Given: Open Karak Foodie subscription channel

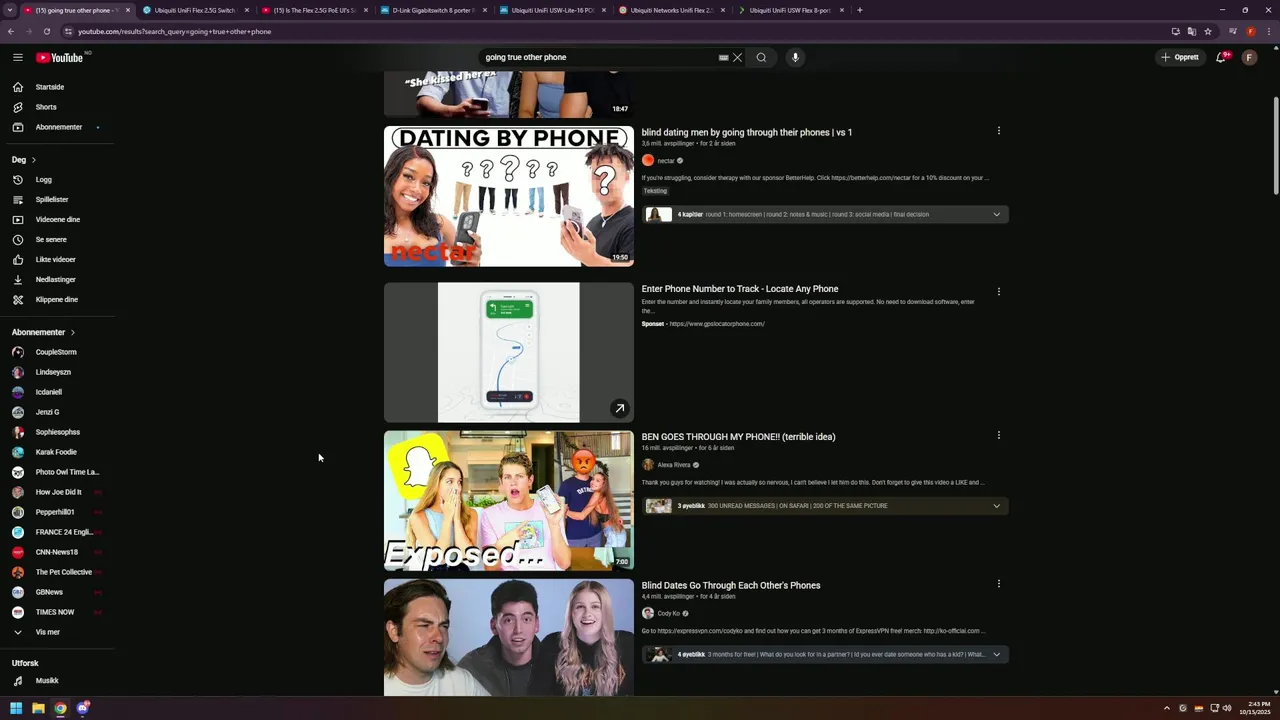Looking at the screenshot, I should tap(56, 452).
